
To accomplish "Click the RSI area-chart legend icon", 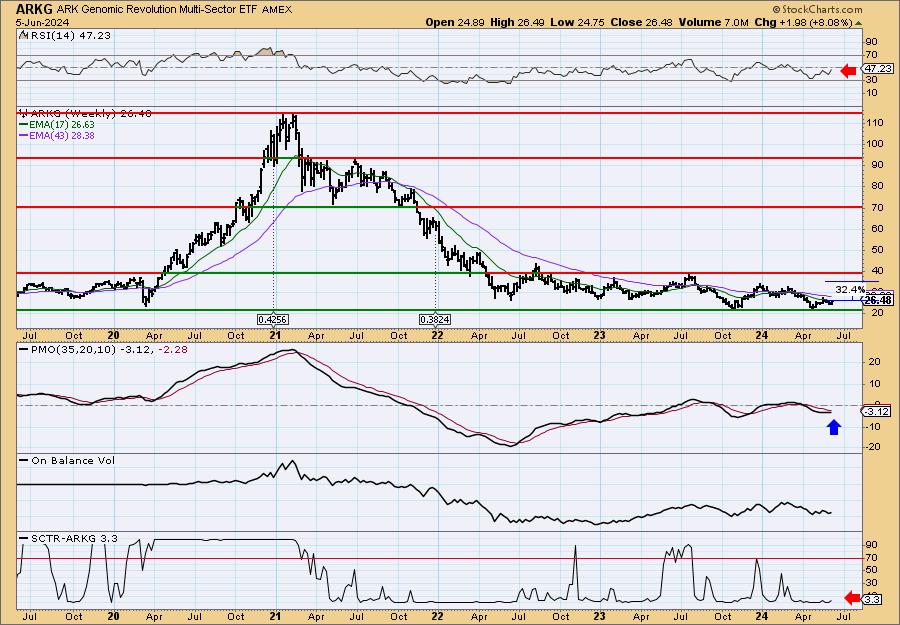I will pyautogui.click(x=24, y=35).
